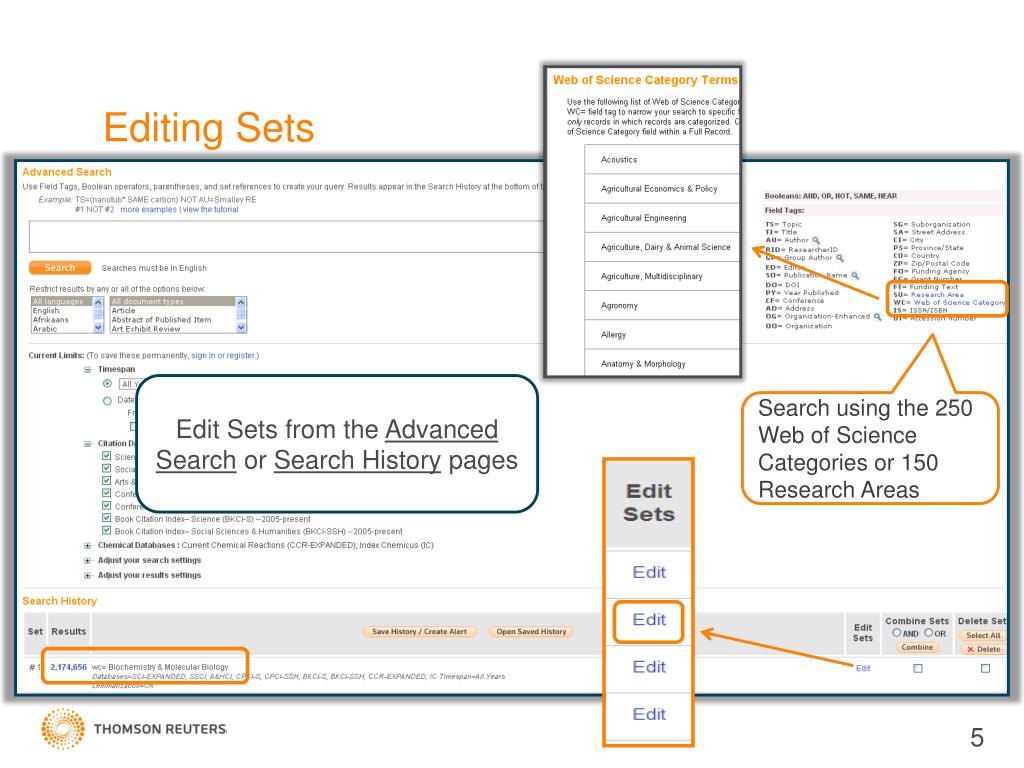The width and height of the screenshot is (1024, 768).
Task: Expand the Chemical Databases section
Action: click(x=88, y=546)
